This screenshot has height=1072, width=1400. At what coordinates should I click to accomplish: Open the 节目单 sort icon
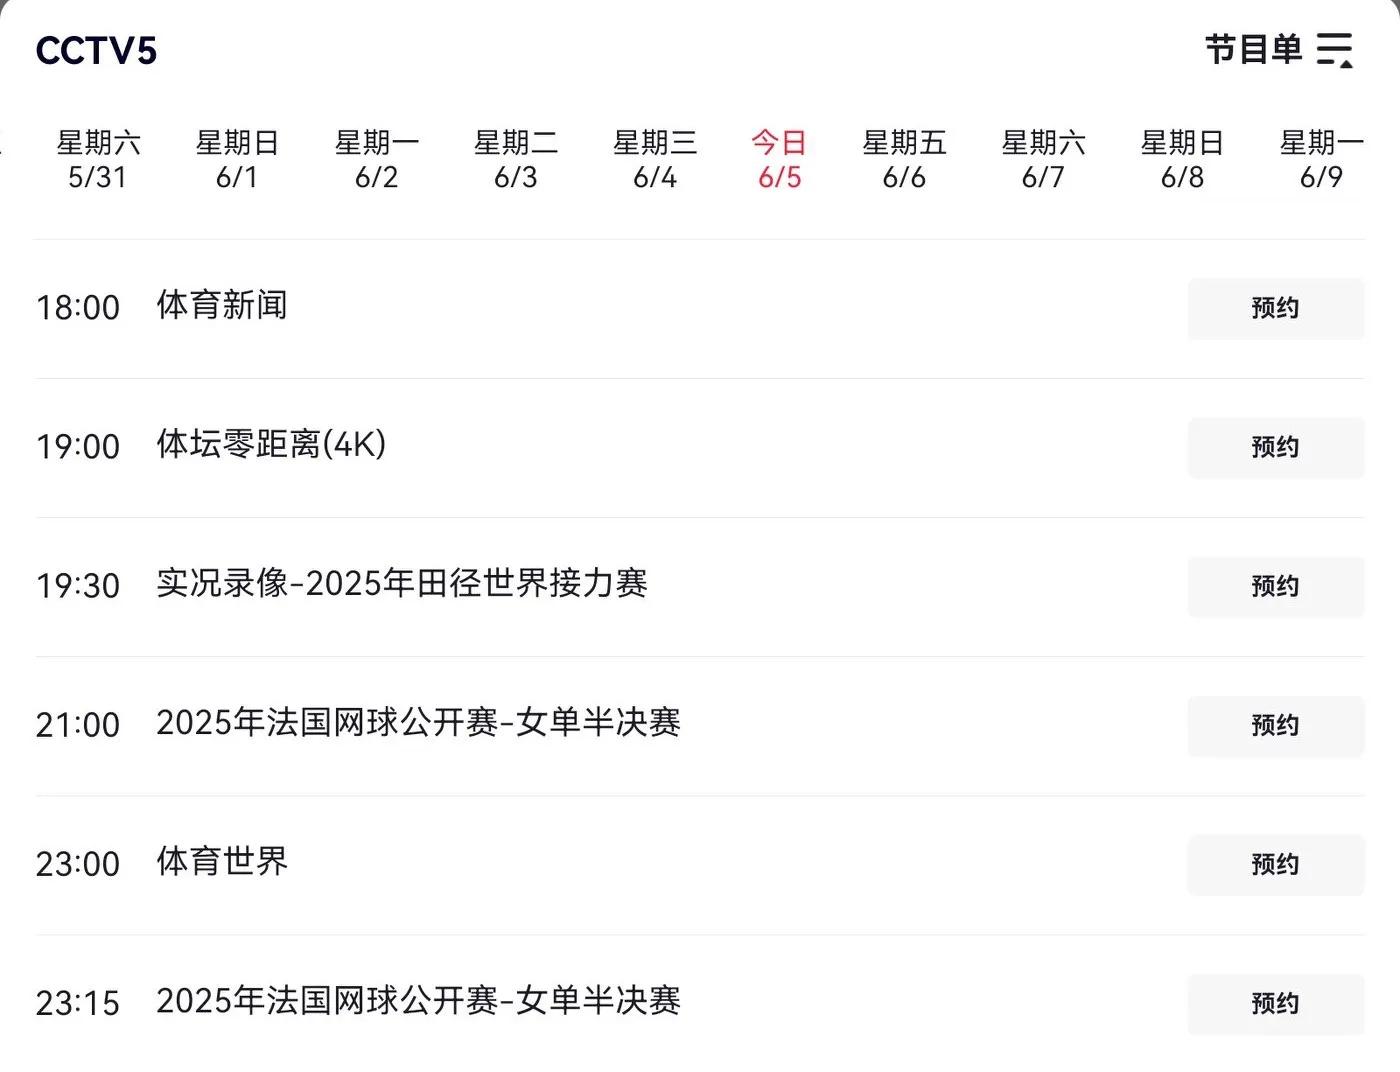1335,49
